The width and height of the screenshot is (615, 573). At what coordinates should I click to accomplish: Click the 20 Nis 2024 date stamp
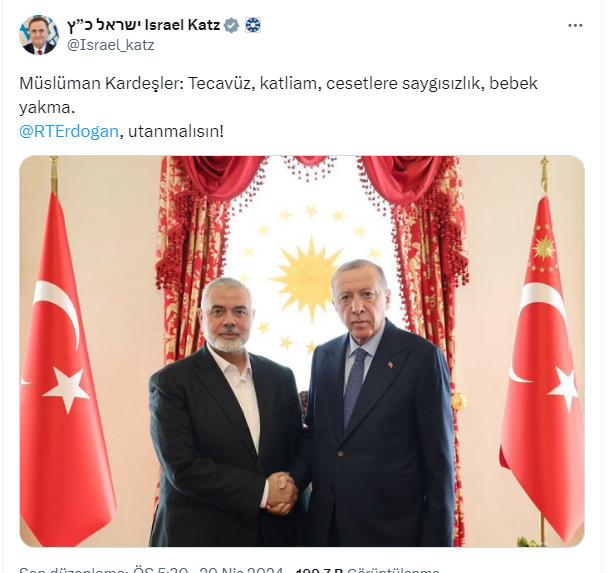coord(241,569)
